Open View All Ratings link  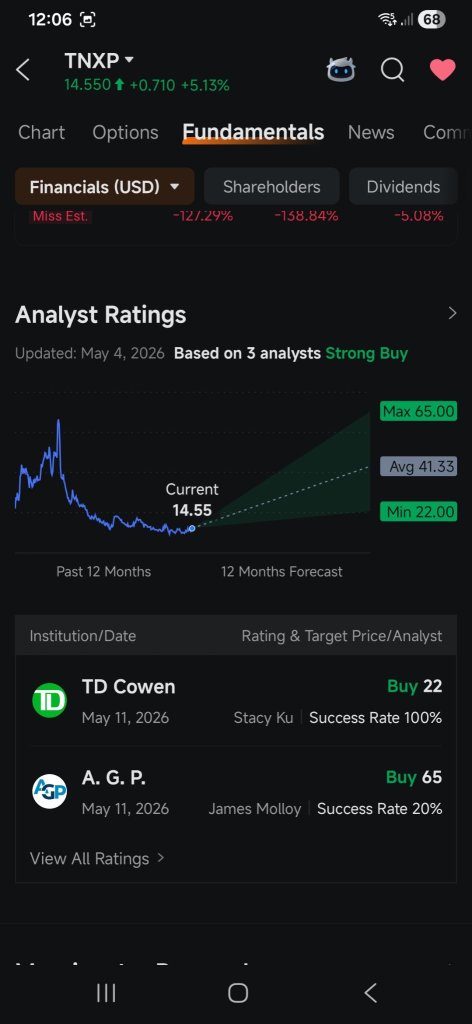(97, 859)
